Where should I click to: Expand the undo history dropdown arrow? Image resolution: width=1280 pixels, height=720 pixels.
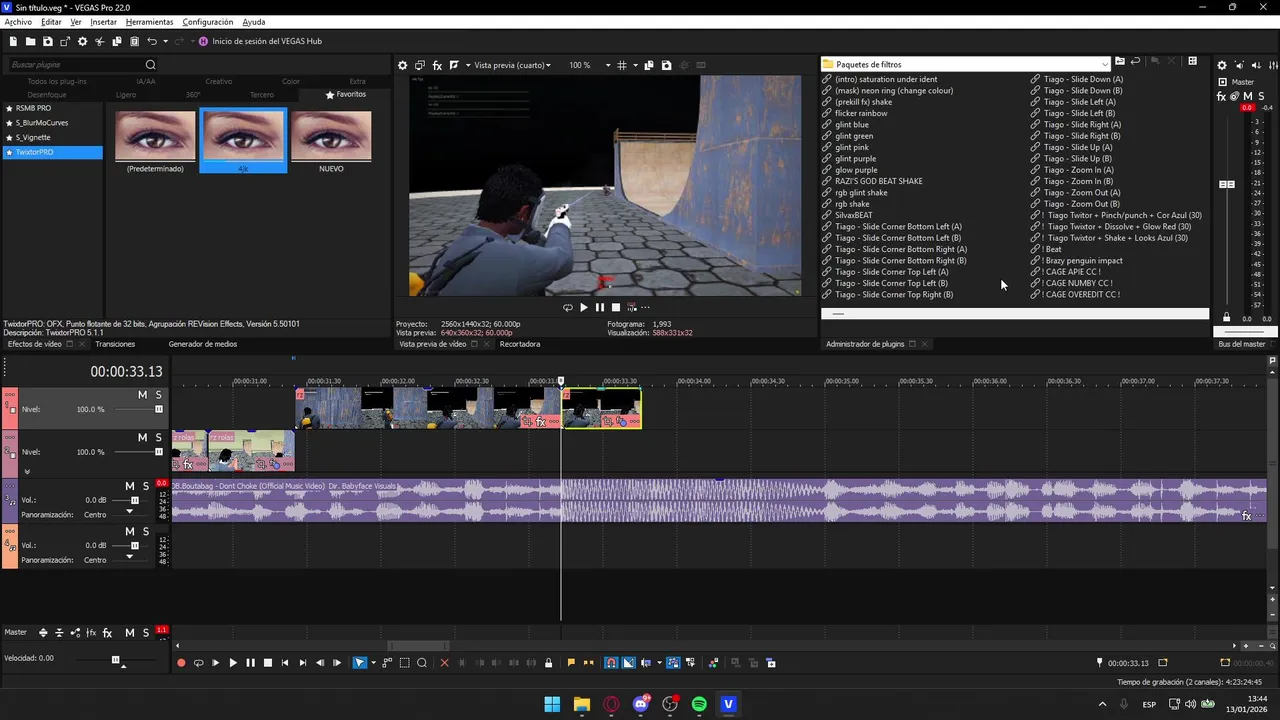pos(164,41)
